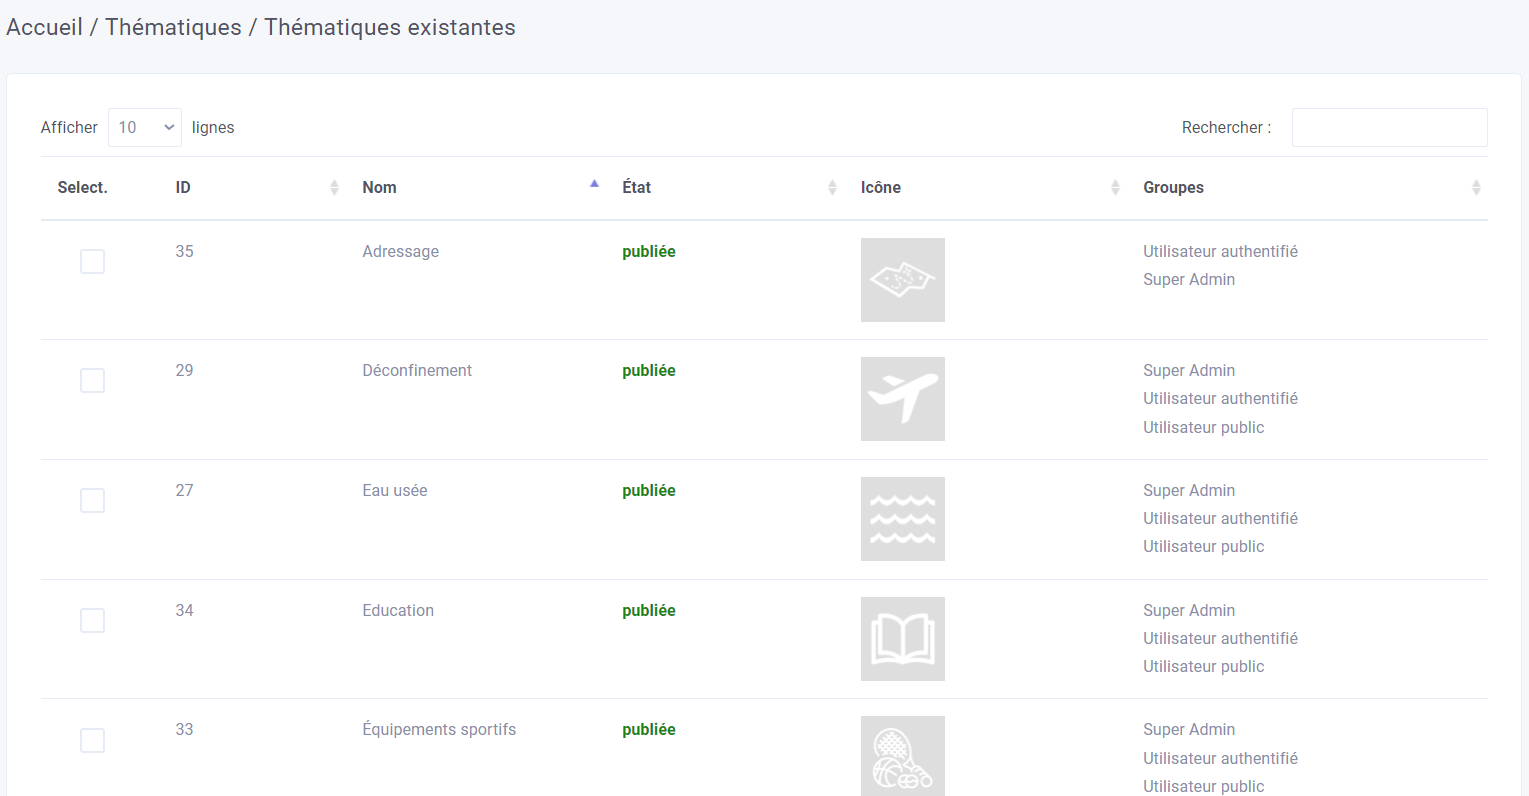
Task: Click publiée status in Education row
Action: (649, 610)
